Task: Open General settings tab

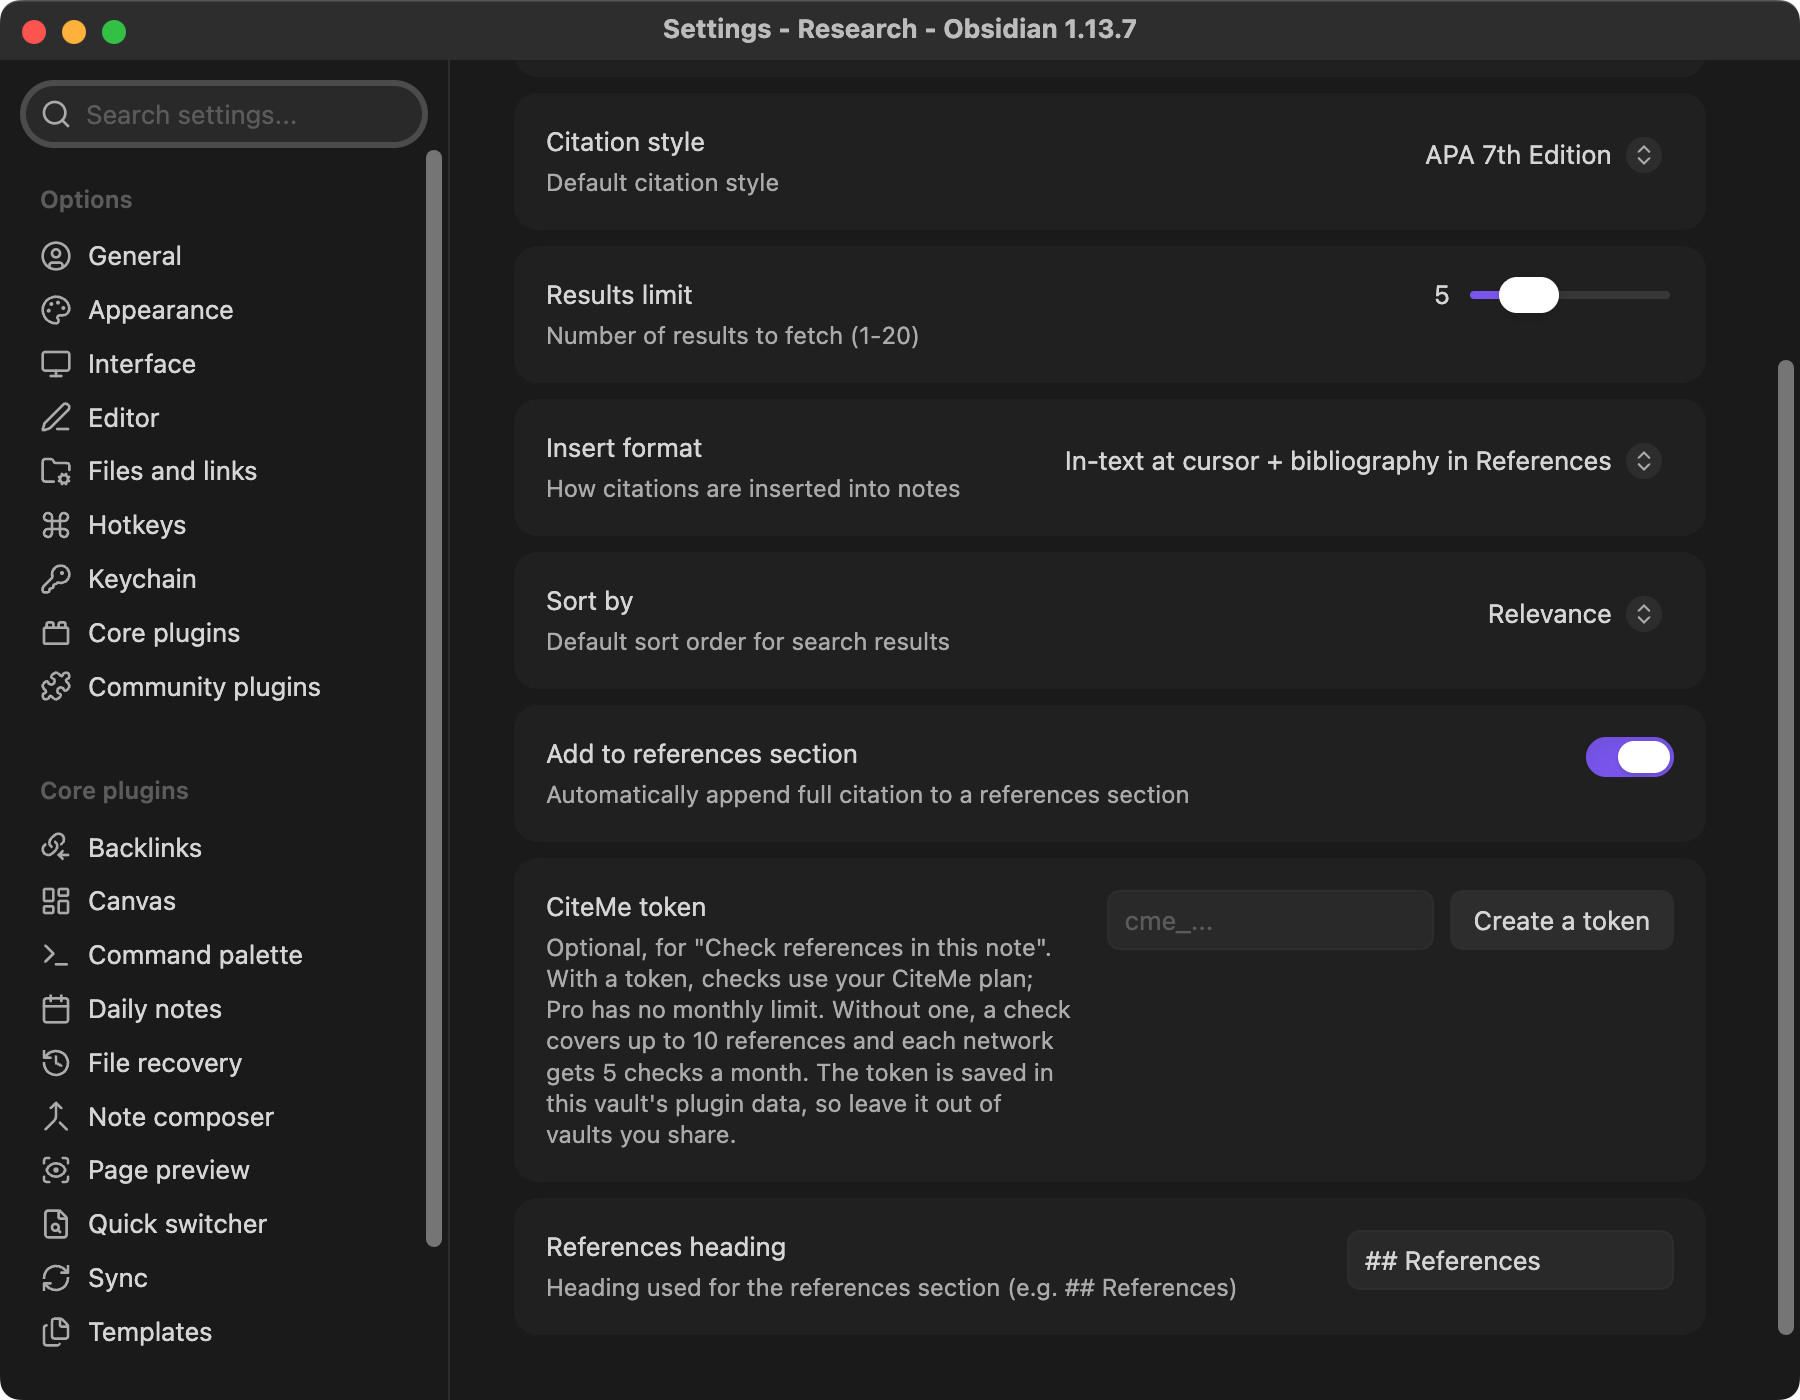Action: coord(224,256)
